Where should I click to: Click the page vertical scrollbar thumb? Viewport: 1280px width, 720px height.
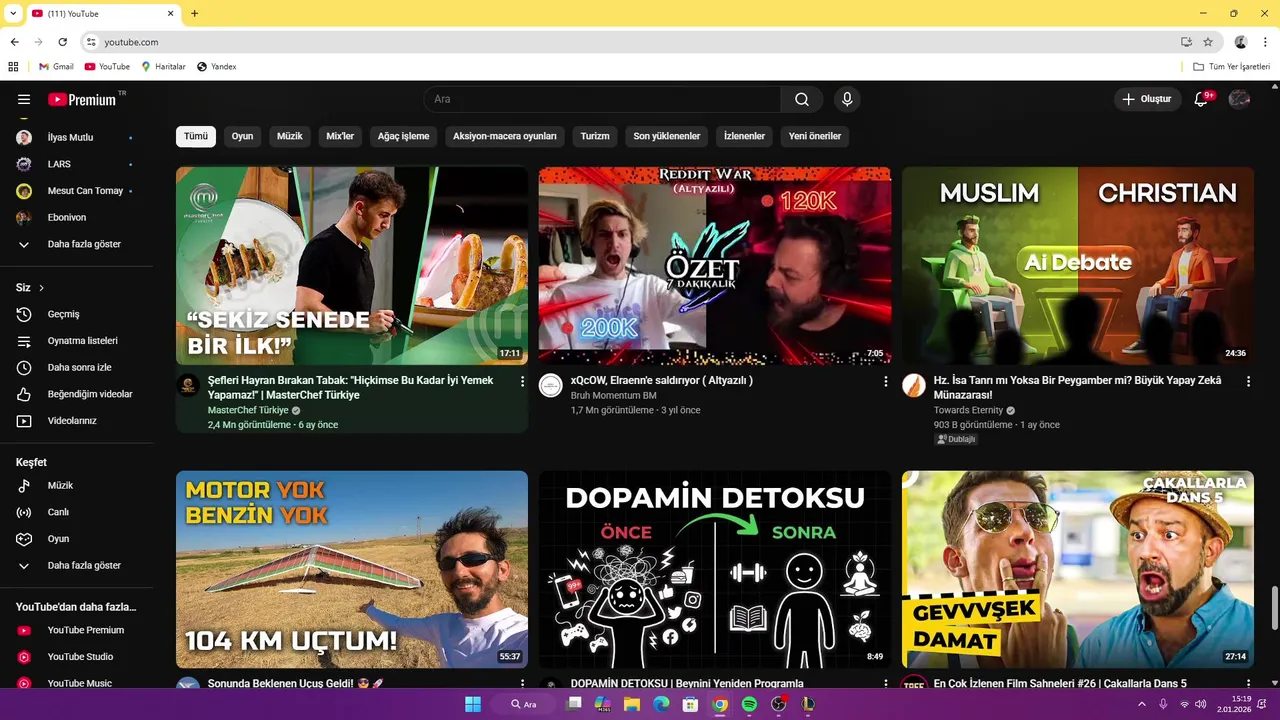(1274, 609)
